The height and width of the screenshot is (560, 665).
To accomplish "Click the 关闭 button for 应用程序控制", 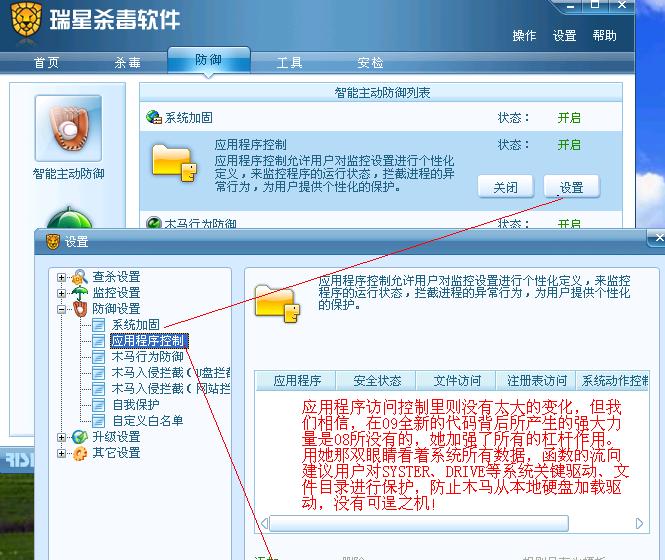I will click(x=506, y=187).
